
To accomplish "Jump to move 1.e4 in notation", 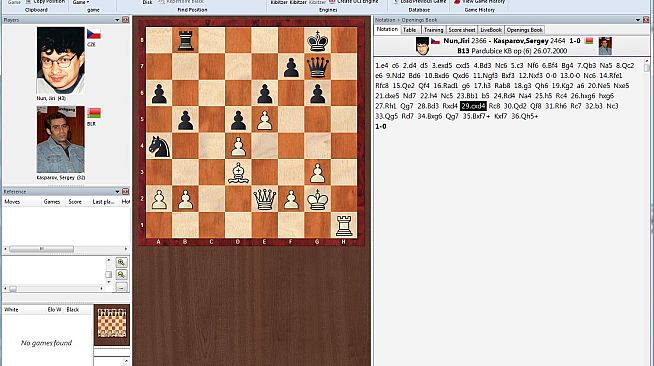I will [x=382, y=65].
